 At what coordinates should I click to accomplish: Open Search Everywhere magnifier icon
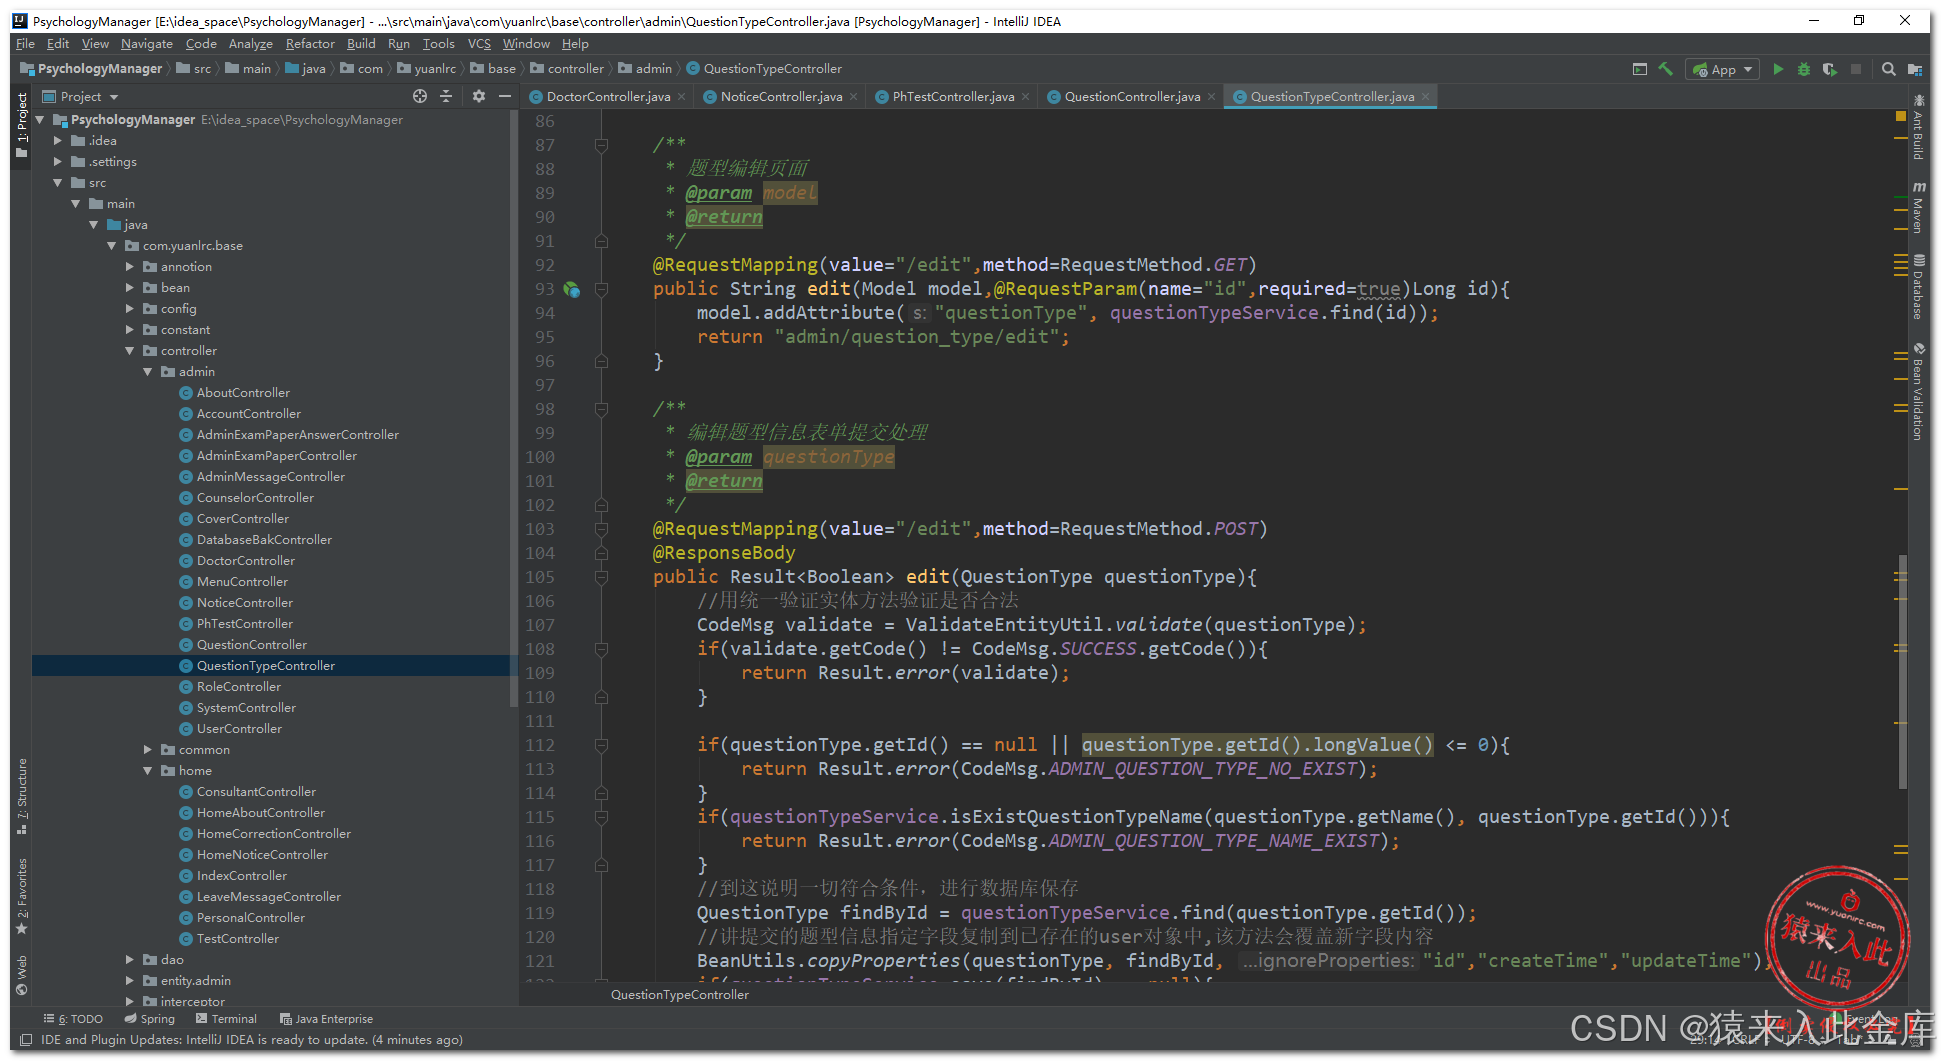click(x=1889, y=69)
